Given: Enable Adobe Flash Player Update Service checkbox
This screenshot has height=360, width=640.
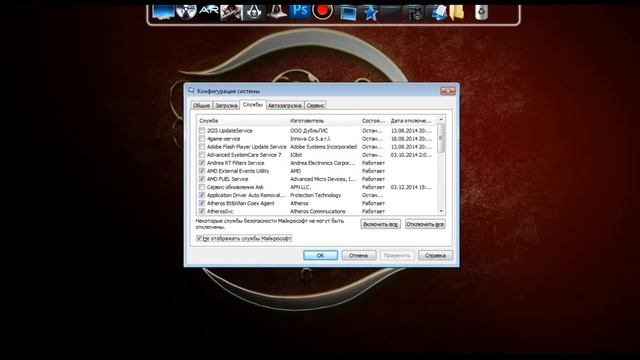Looking at the screenshot, I should click(202, 147).
